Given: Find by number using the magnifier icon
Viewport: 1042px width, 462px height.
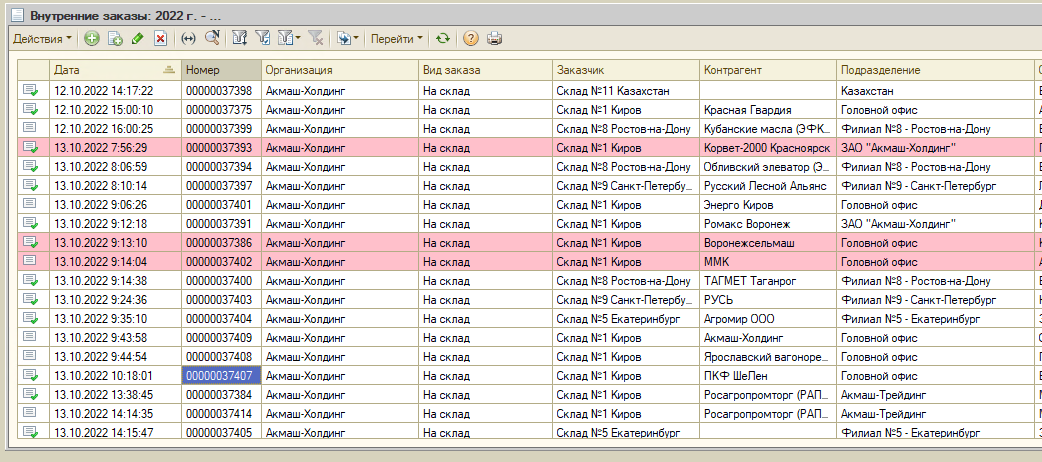Looking at the screenshot, I should pos(212,39).
